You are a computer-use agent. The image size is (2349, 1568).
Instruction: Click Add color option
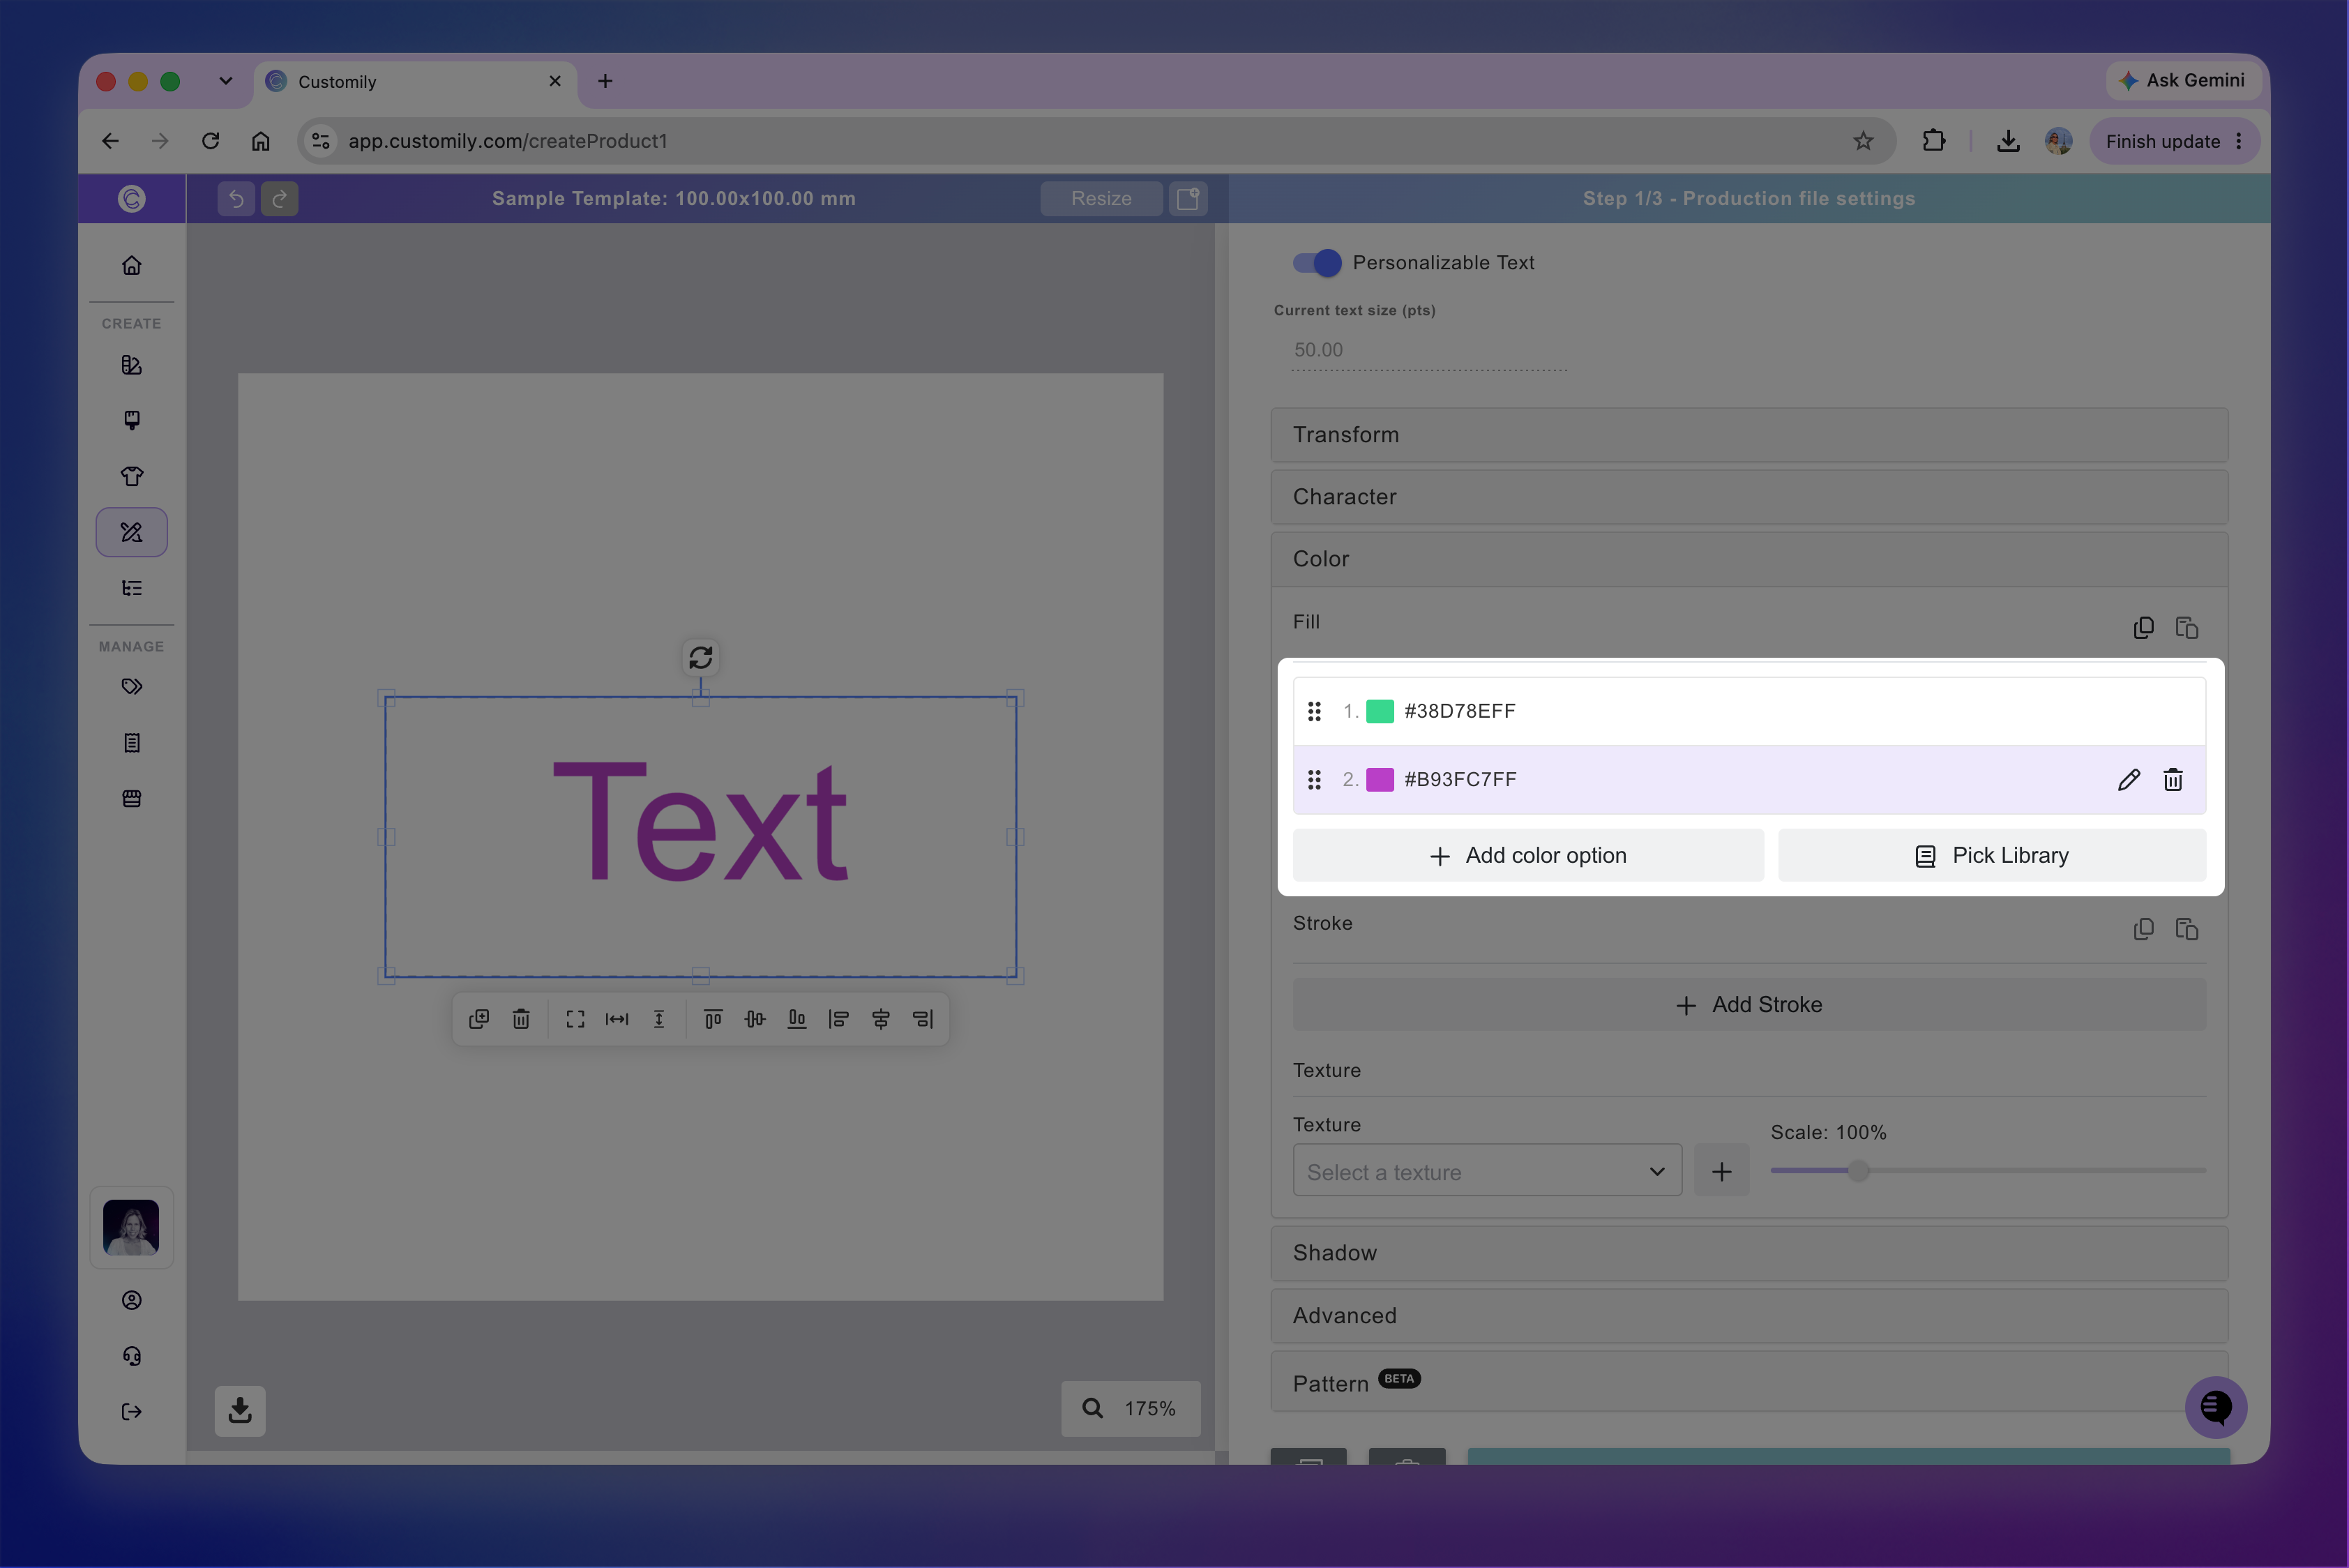pos(1528,856)
